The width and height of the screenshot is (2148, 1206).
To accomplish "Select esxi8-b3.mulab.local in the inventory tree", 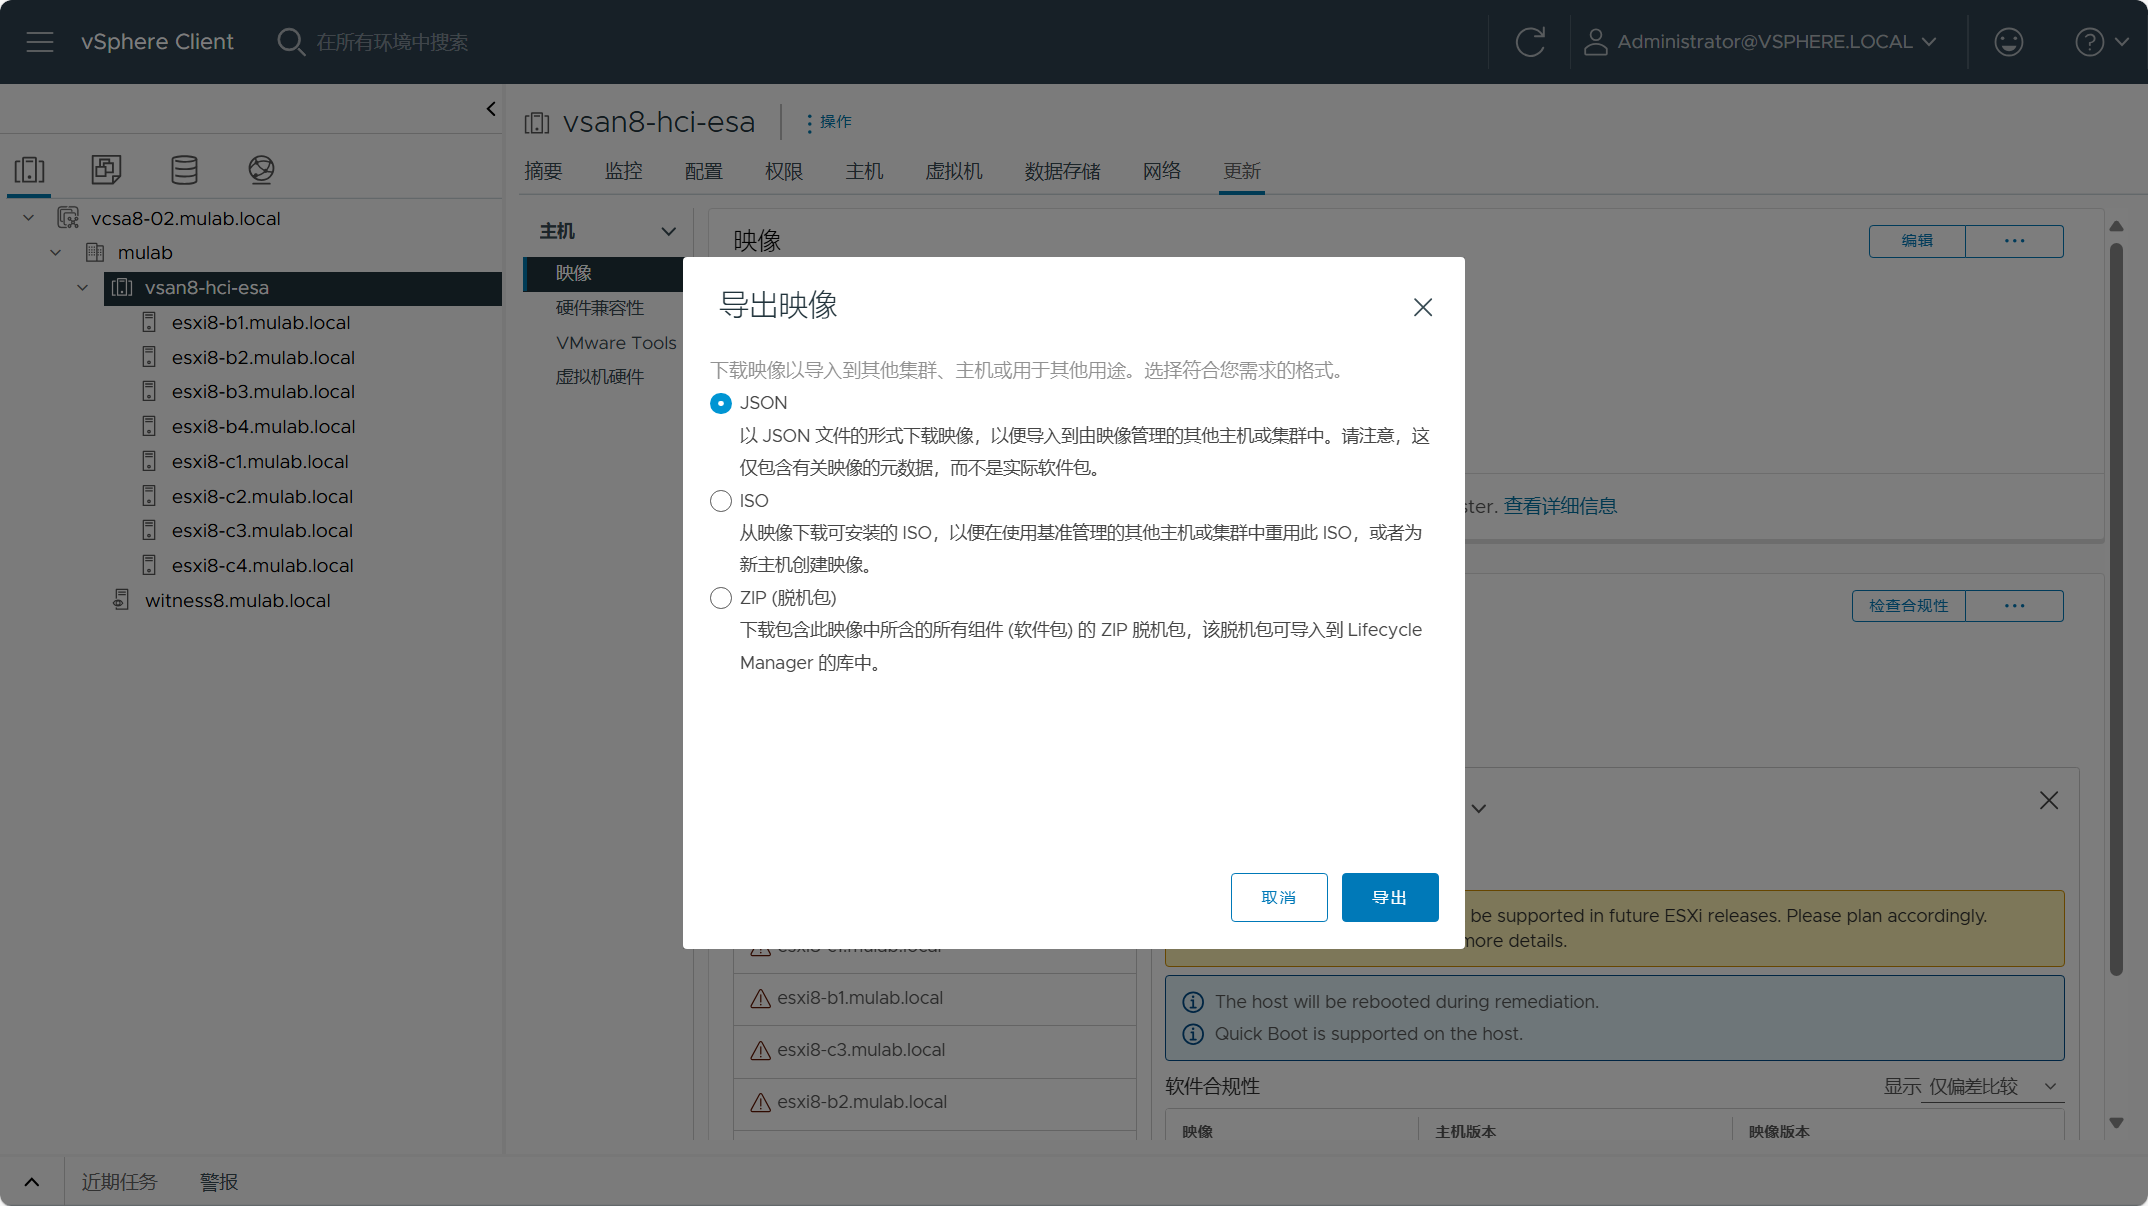I will (x=263, y=391).
